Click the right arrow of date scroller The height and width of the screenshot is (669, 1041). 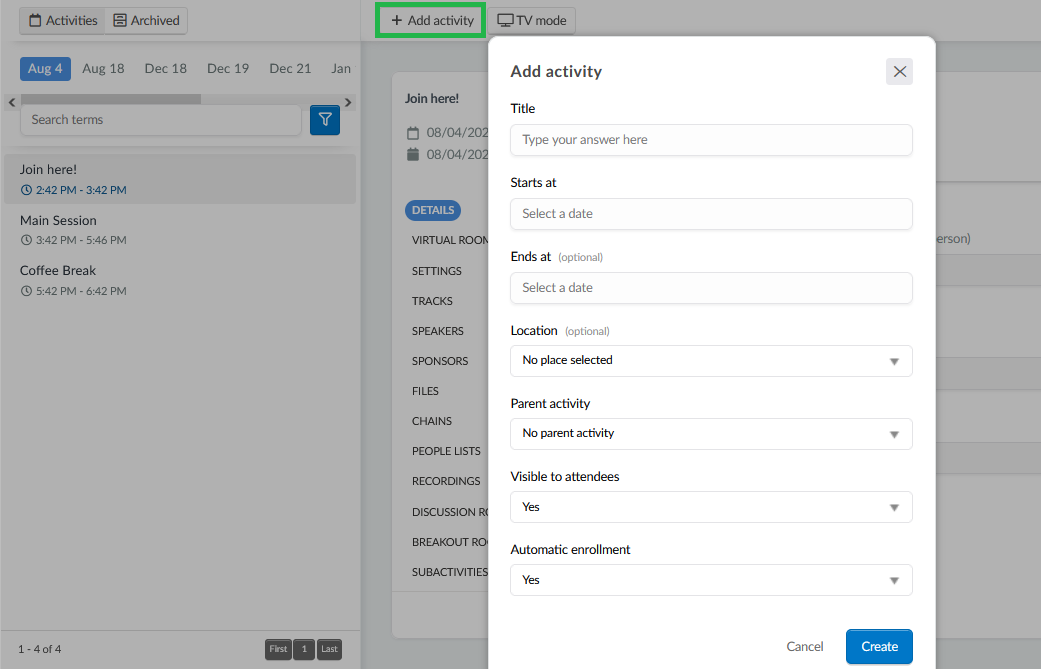click(x=348, y=102)
